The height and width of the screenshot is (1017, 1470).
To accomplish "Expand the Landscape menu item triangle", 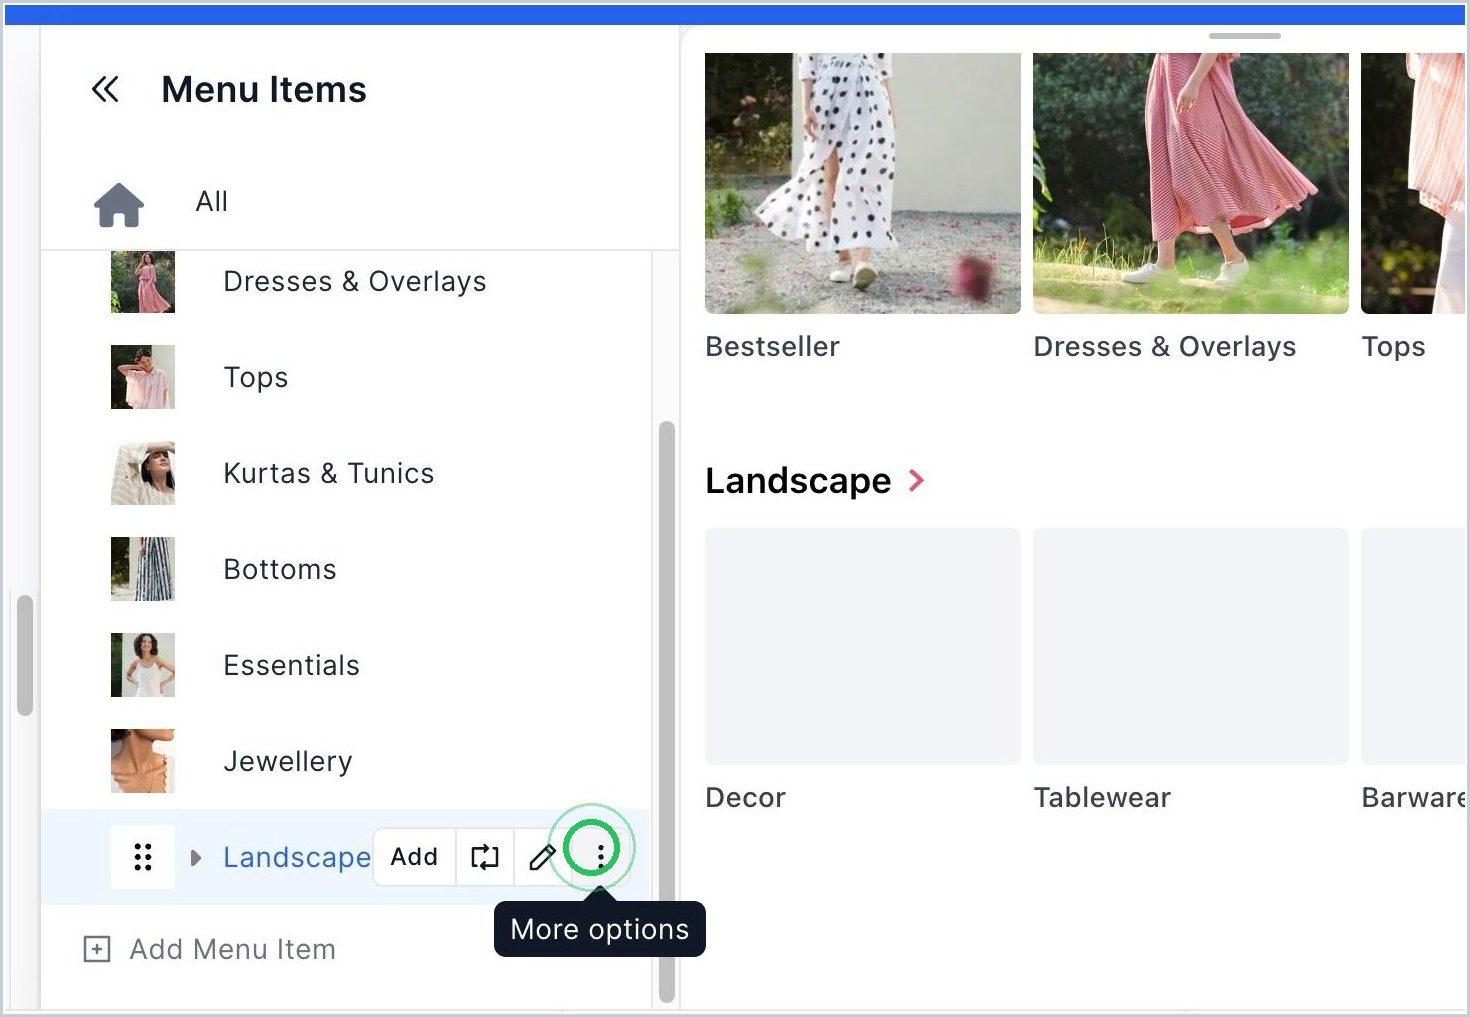I will [196, 858].
